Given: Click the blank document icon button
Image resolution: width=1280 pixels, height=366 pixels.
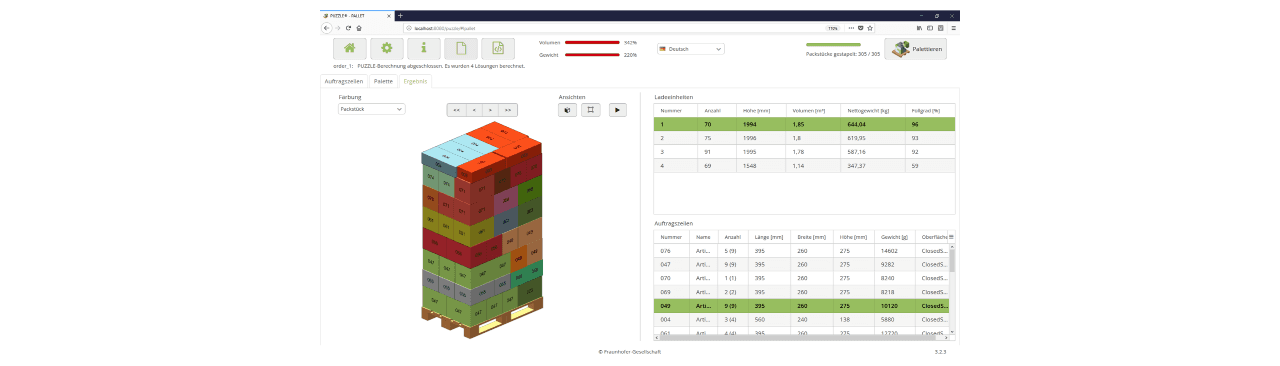Looking at the screenshot, I should 460,48.
